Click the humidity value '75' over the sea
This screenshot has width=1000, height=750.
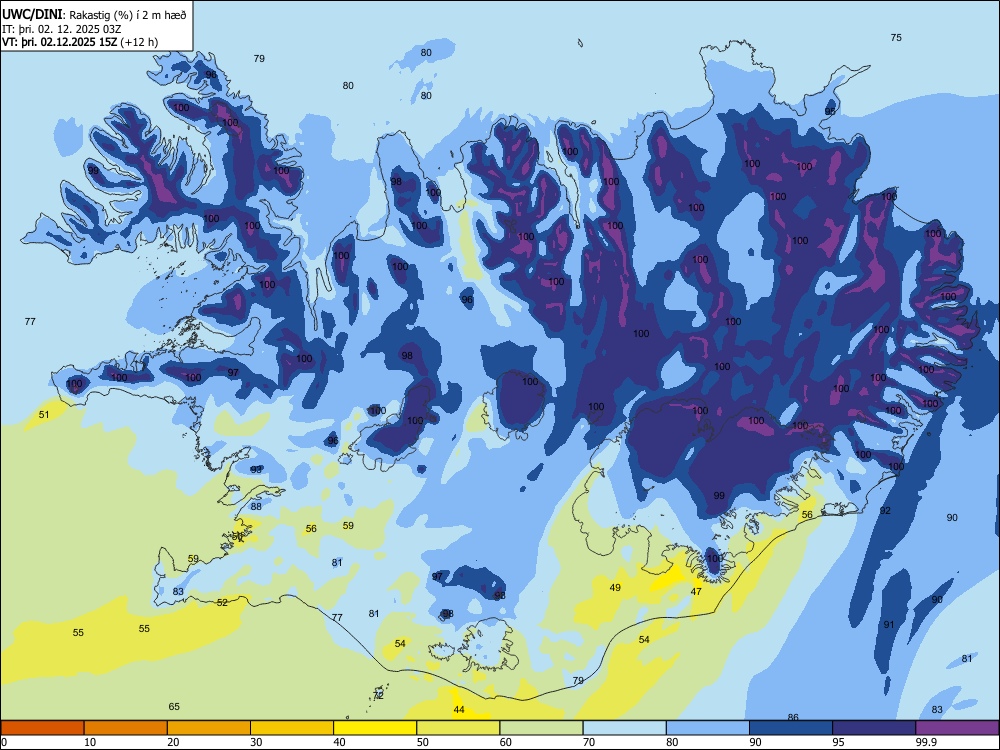896,38
